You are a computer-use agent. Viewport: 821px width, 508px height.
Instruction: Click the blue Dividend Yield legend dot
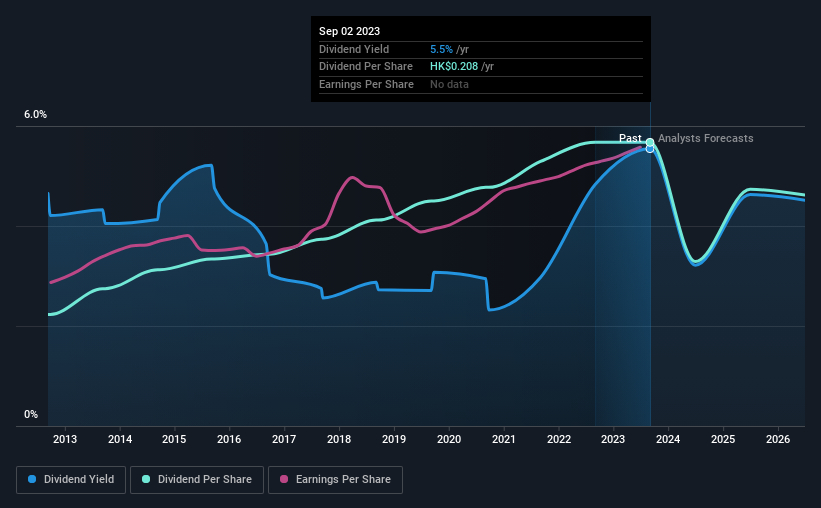point(32,479)
